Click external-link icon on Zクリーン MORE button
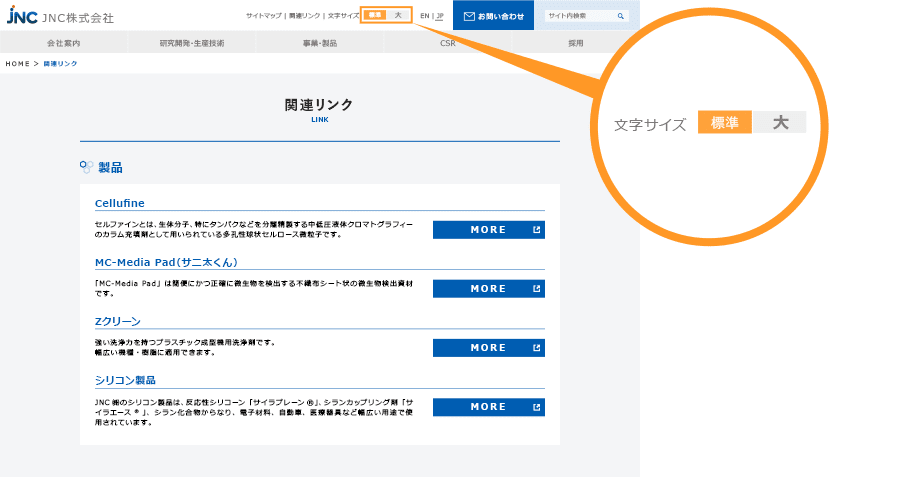This screenshot has width=901, height=477. (536, 348)
